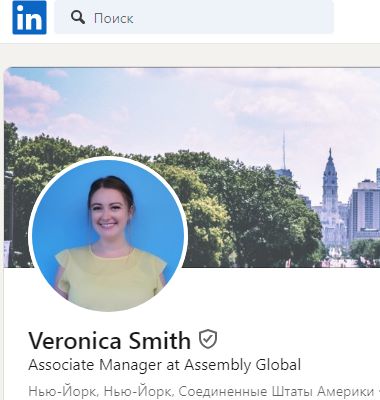Click the blue backdrop inside the profile photo
380x400 pixels.
pyautogui.click(x=157, y=207)
